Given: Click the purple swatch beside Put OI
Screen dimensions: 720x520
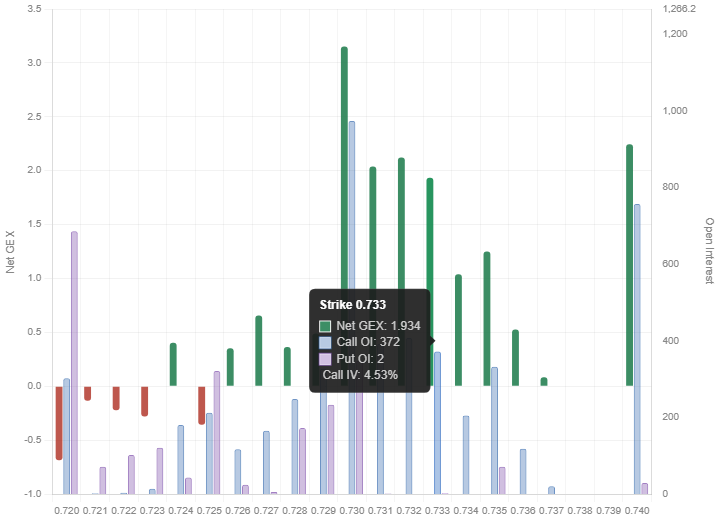Looking at the screenshot, I should click(325, 359).
